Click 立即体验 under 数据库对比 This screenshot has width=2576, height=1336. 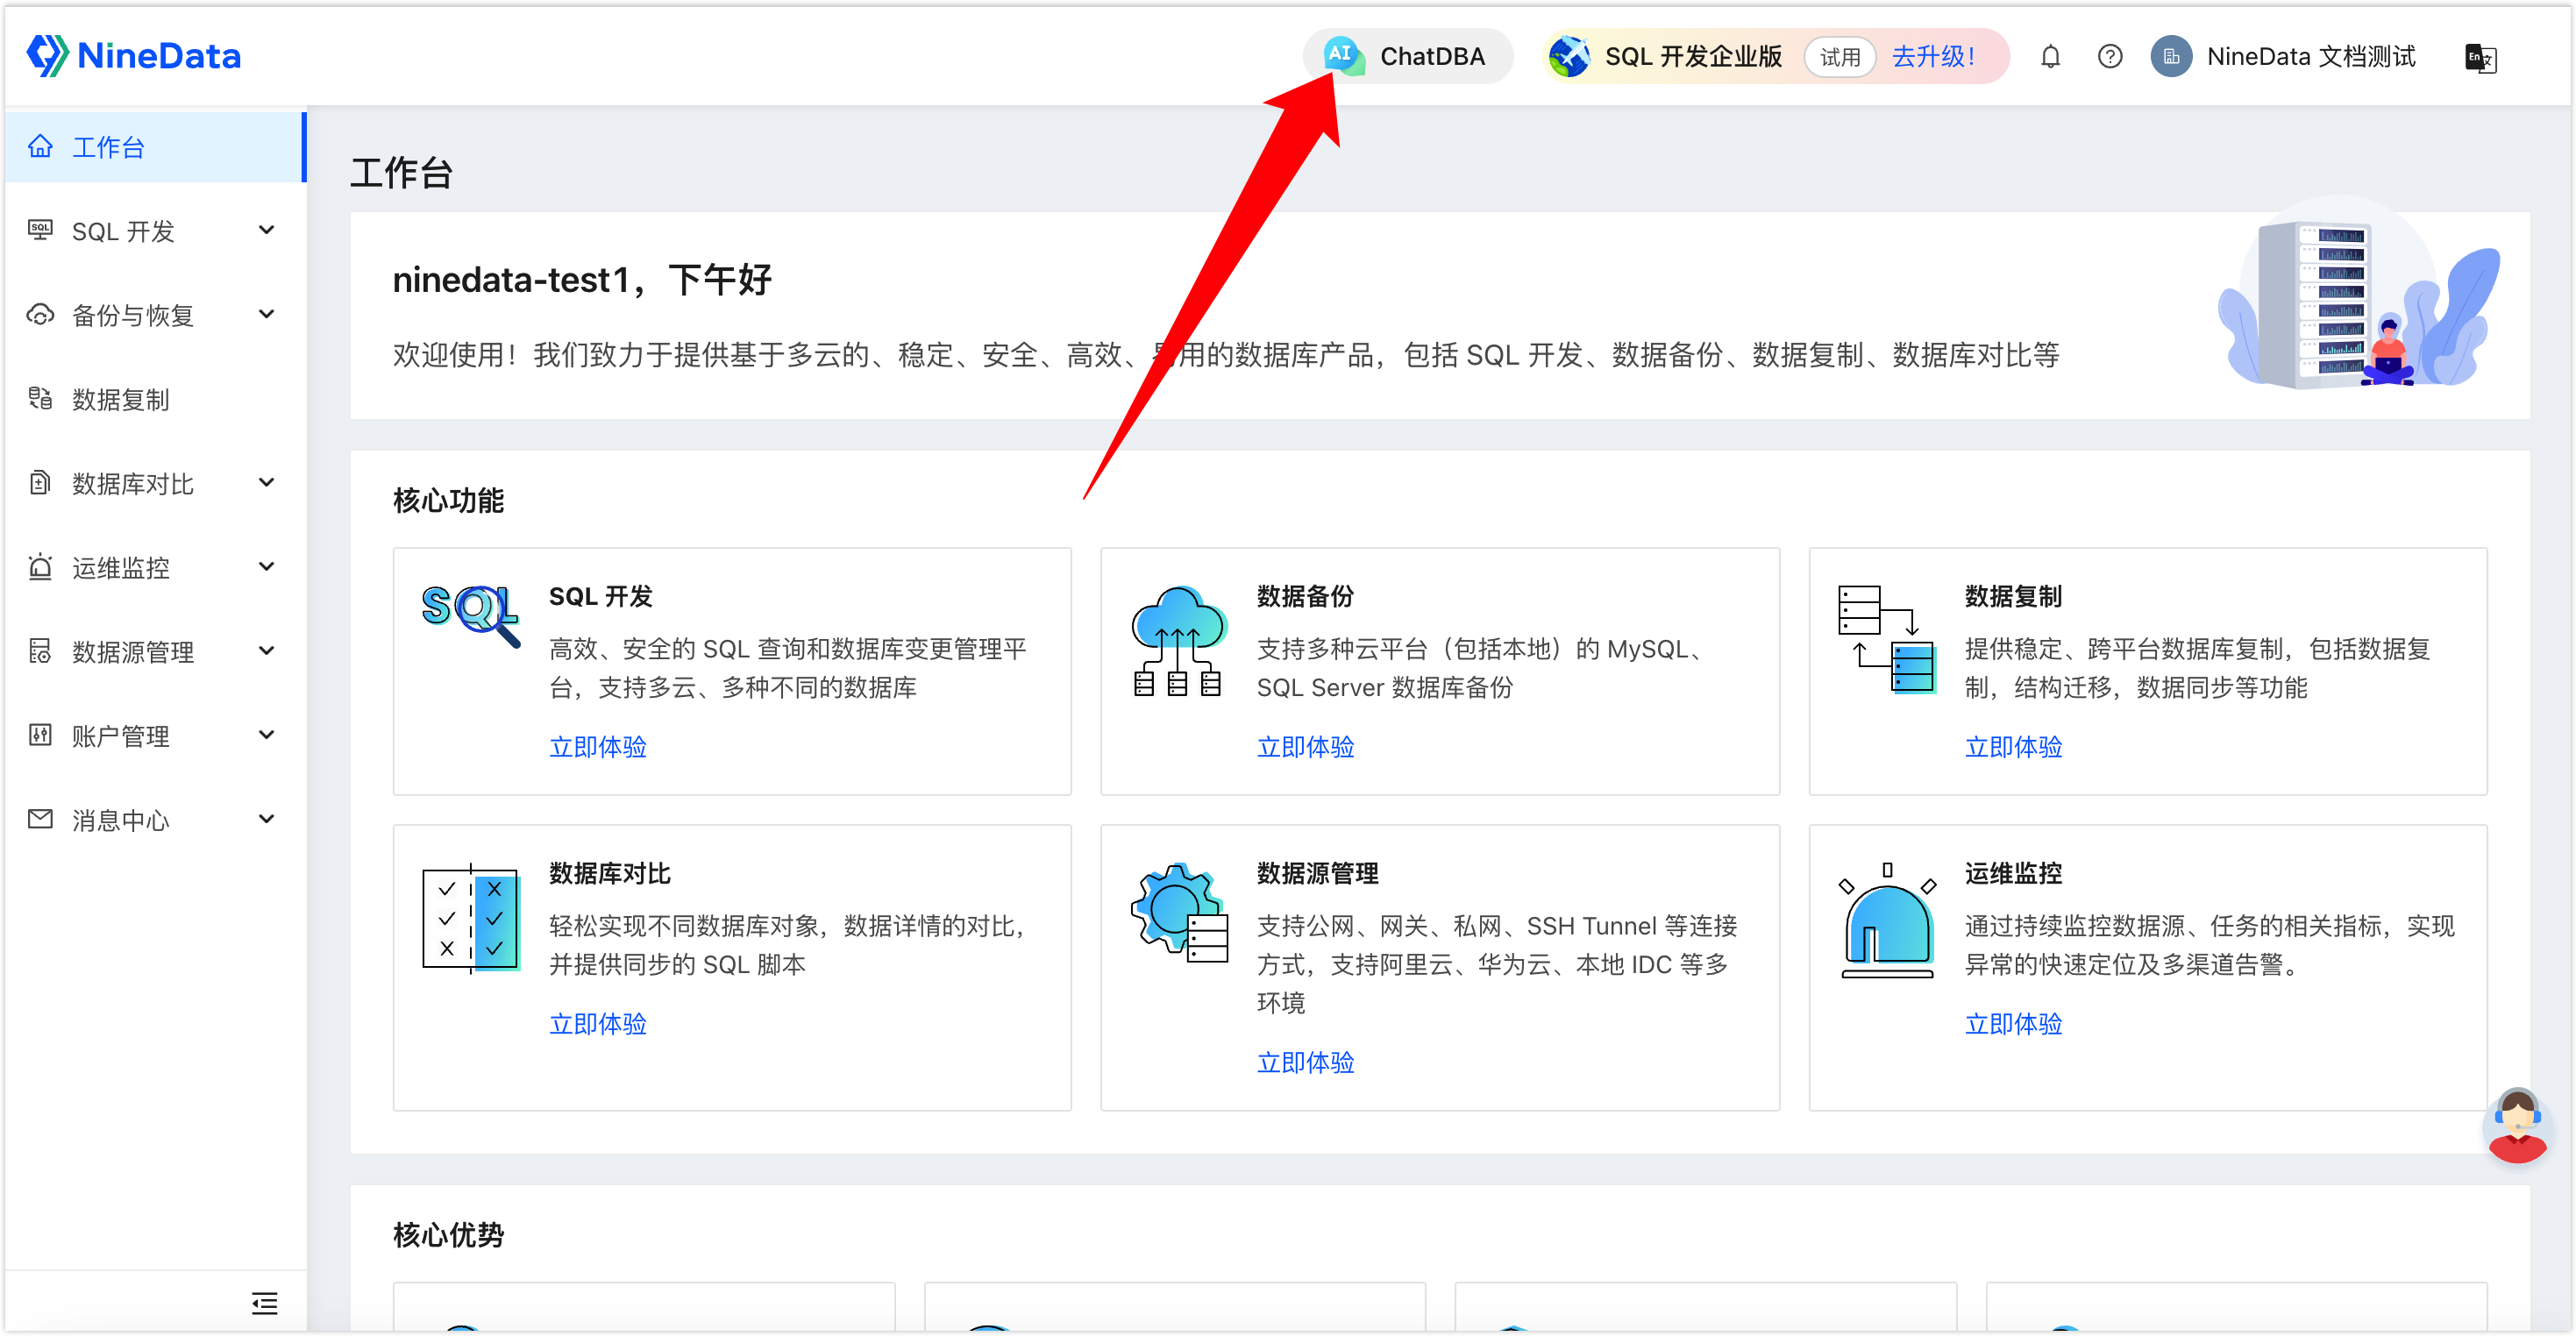598,1024
